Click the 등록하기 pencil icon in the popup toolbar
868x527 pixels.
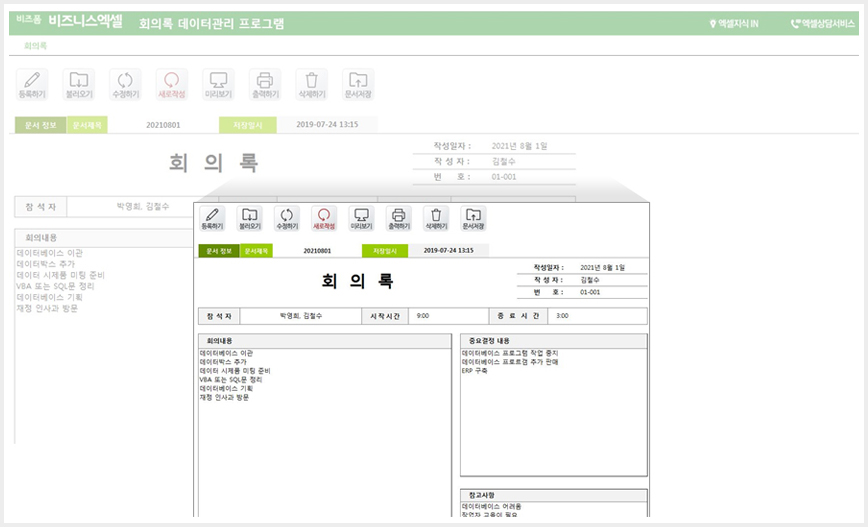click(x=212, y=218)
